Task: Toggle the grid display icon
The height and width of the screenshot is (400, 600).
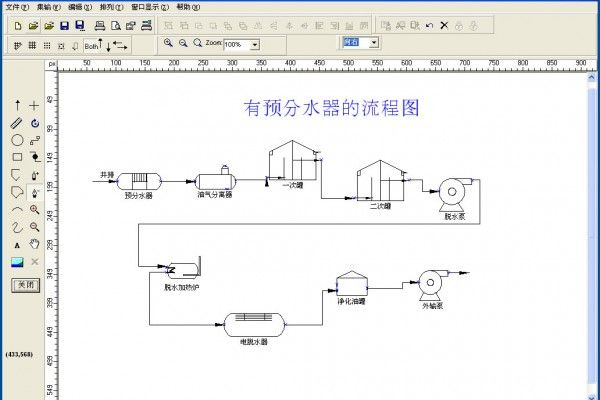Action: tap(32, 45)
